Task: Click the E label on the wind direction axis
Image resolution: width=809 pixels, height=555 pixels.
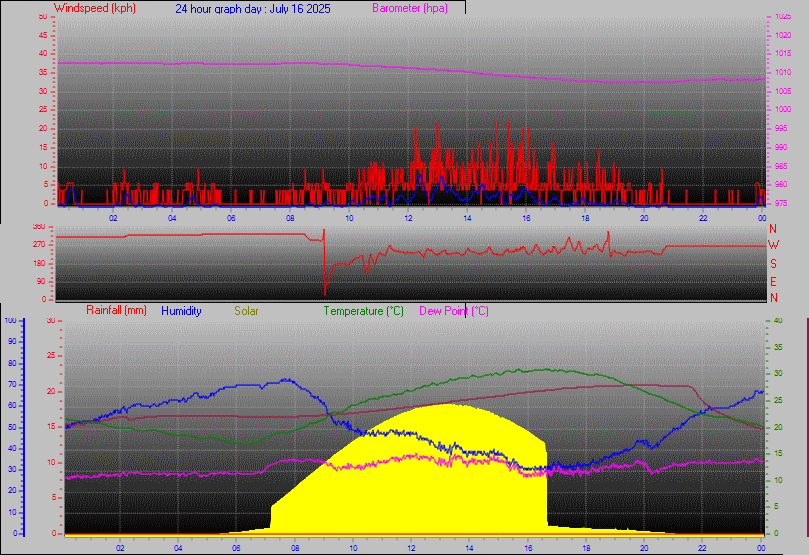Action: pyautogui.click(x=773, y=282)
